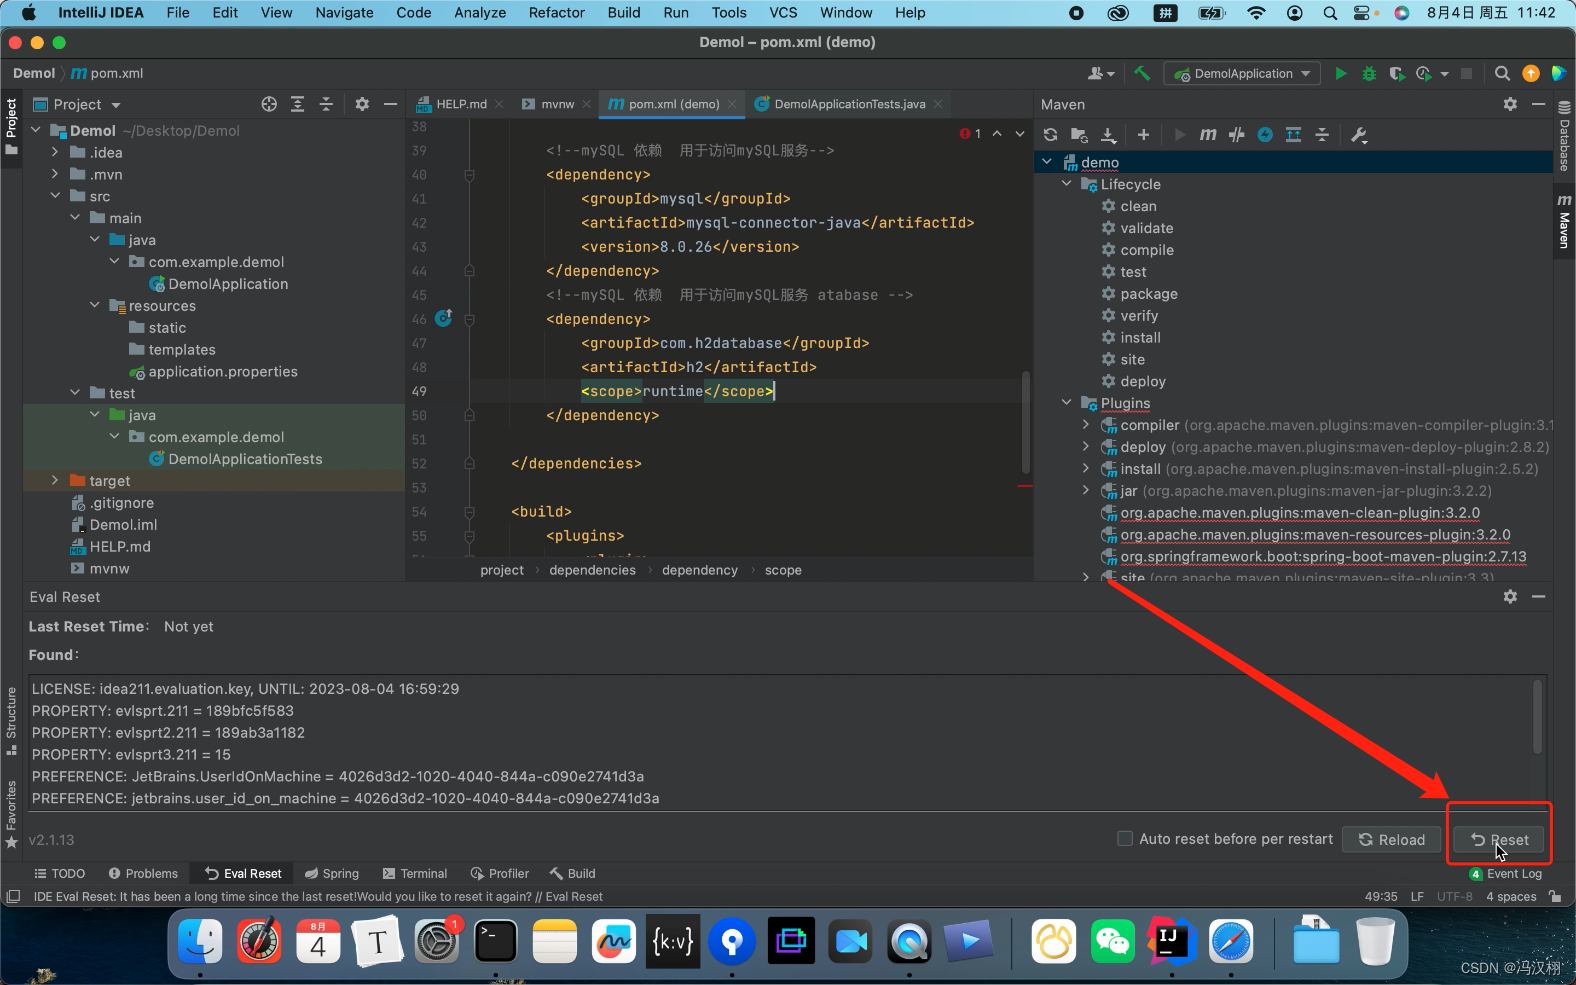Image resolution: width=1576 pixels, height=985 pixels.
Task: Expand all in Project panel toolbar
Action: click(x=297, y=104)
